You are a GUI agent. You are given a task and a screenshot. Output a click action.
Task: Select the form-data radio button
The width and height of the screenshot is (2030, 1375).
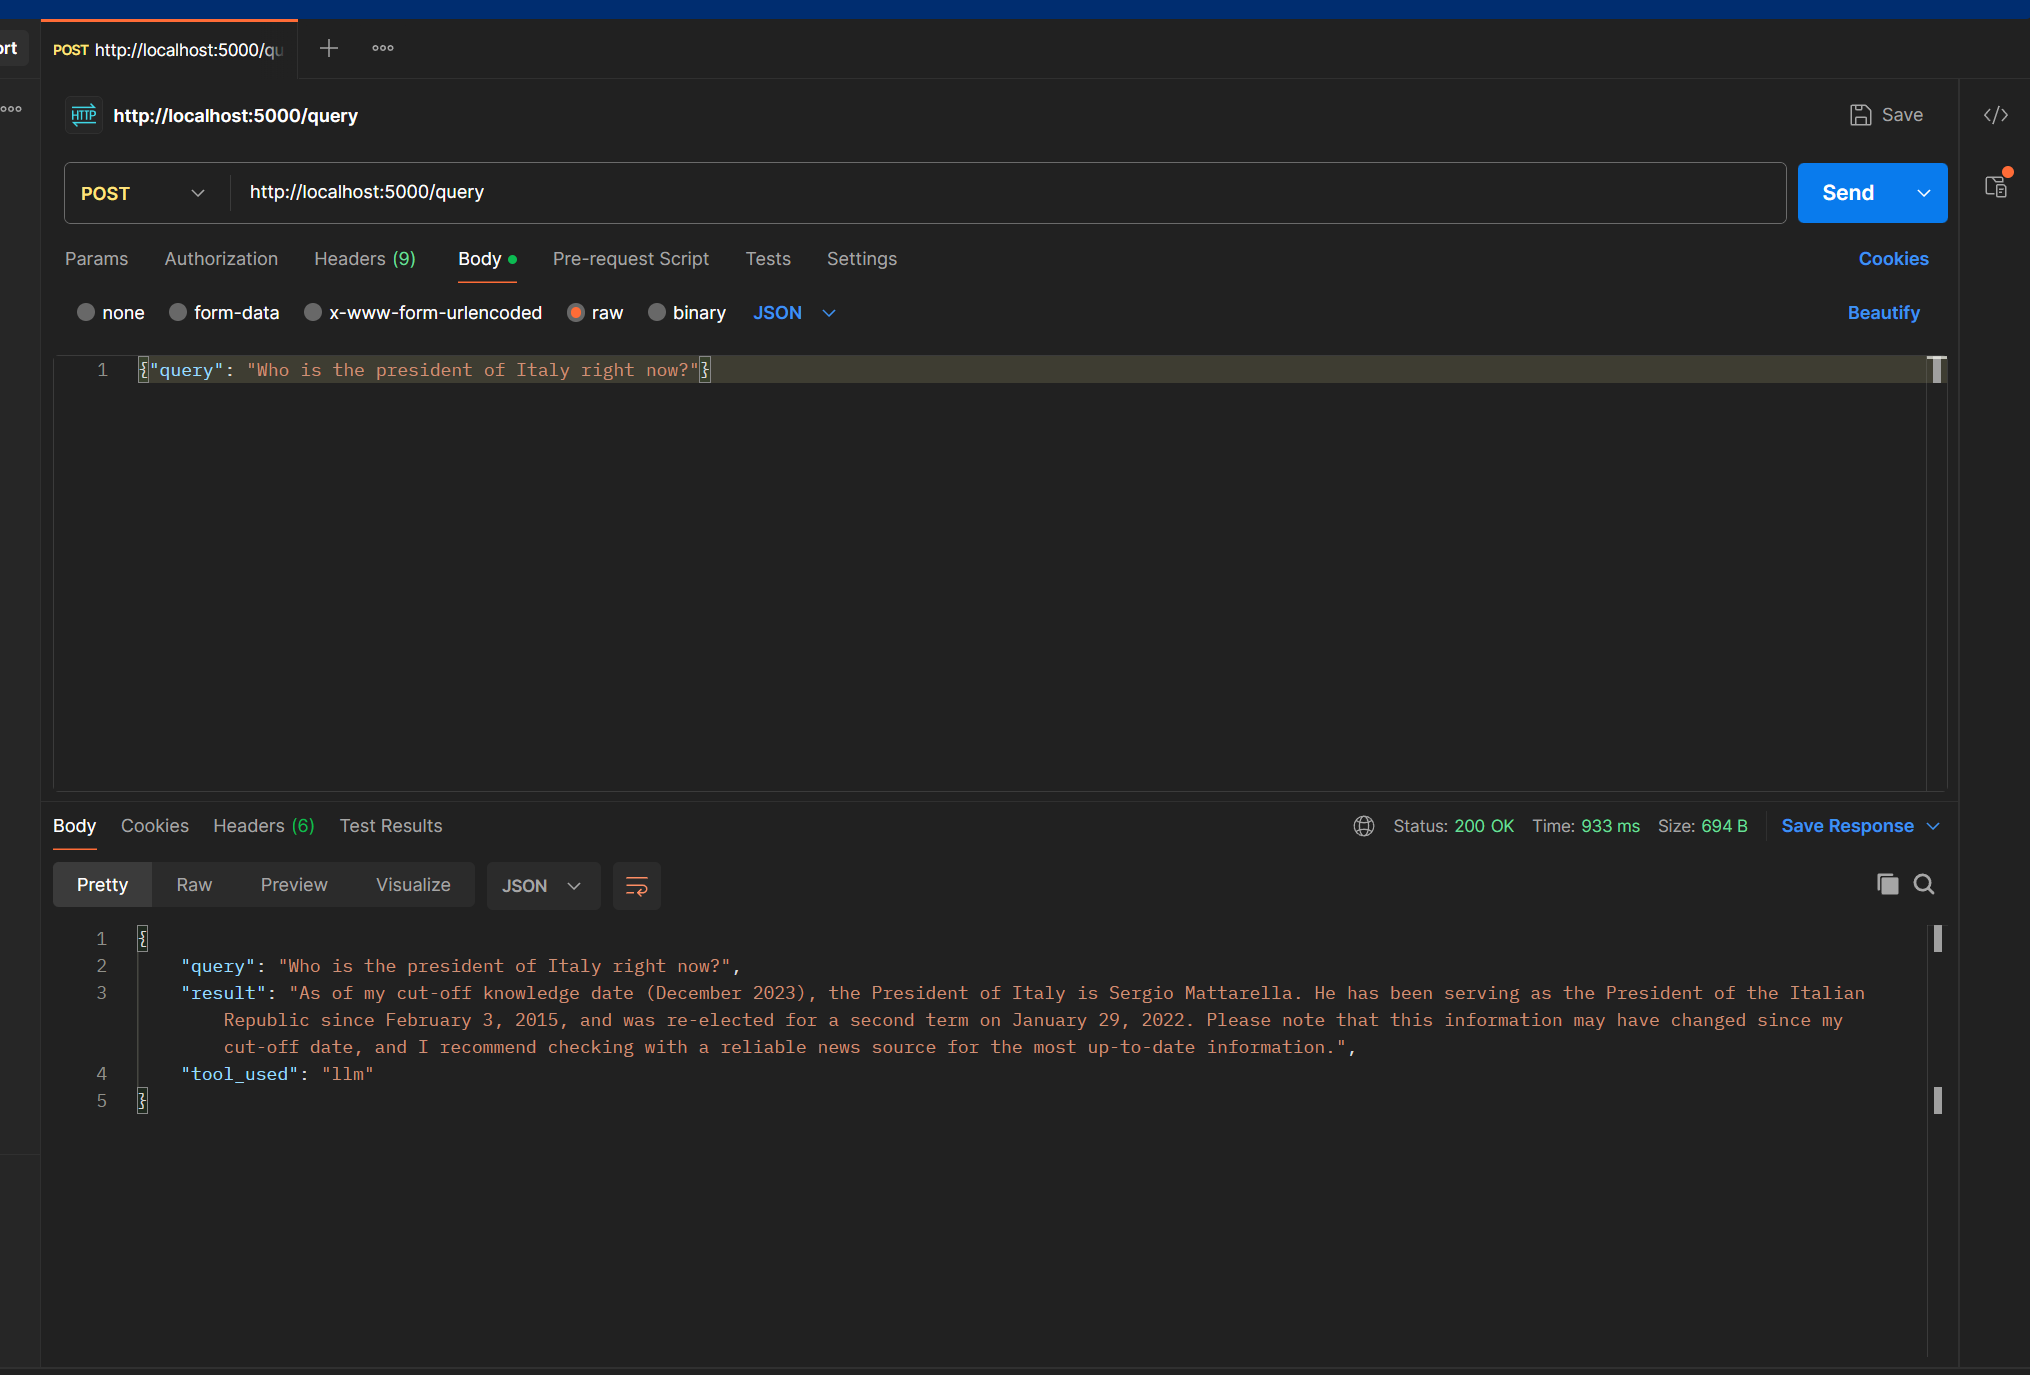point(178,313)
